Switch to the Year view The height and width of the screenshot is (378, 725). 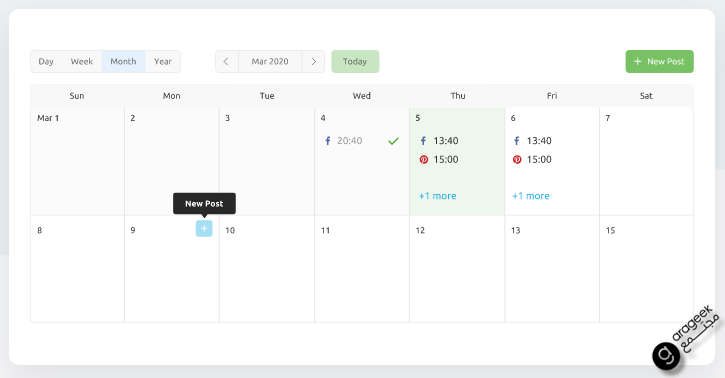163,61
